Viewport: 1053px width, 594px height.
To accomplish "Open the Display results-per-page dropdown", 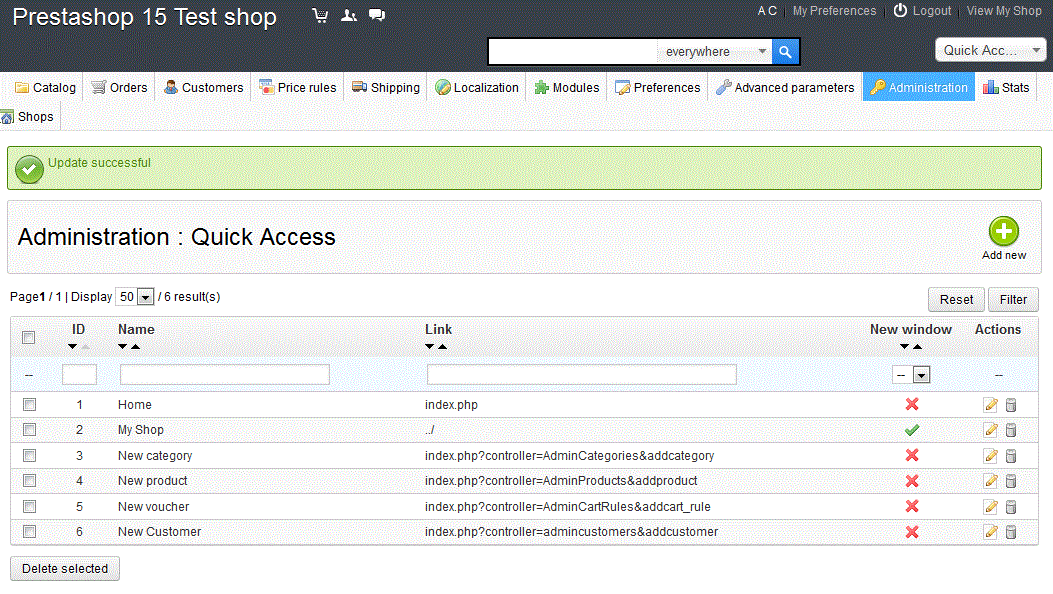I will (x=135, y=297).
